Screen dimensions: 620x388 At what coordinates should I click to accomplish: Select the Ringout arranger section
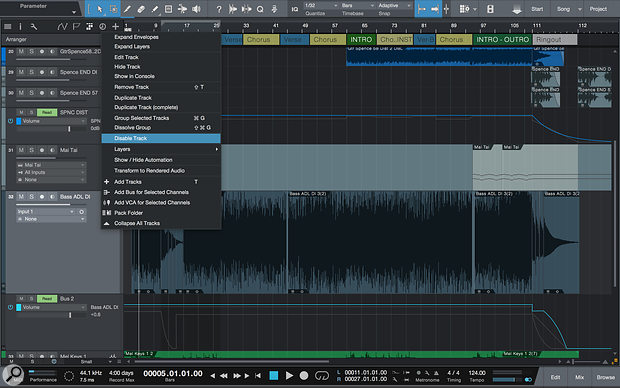(555, 40)
